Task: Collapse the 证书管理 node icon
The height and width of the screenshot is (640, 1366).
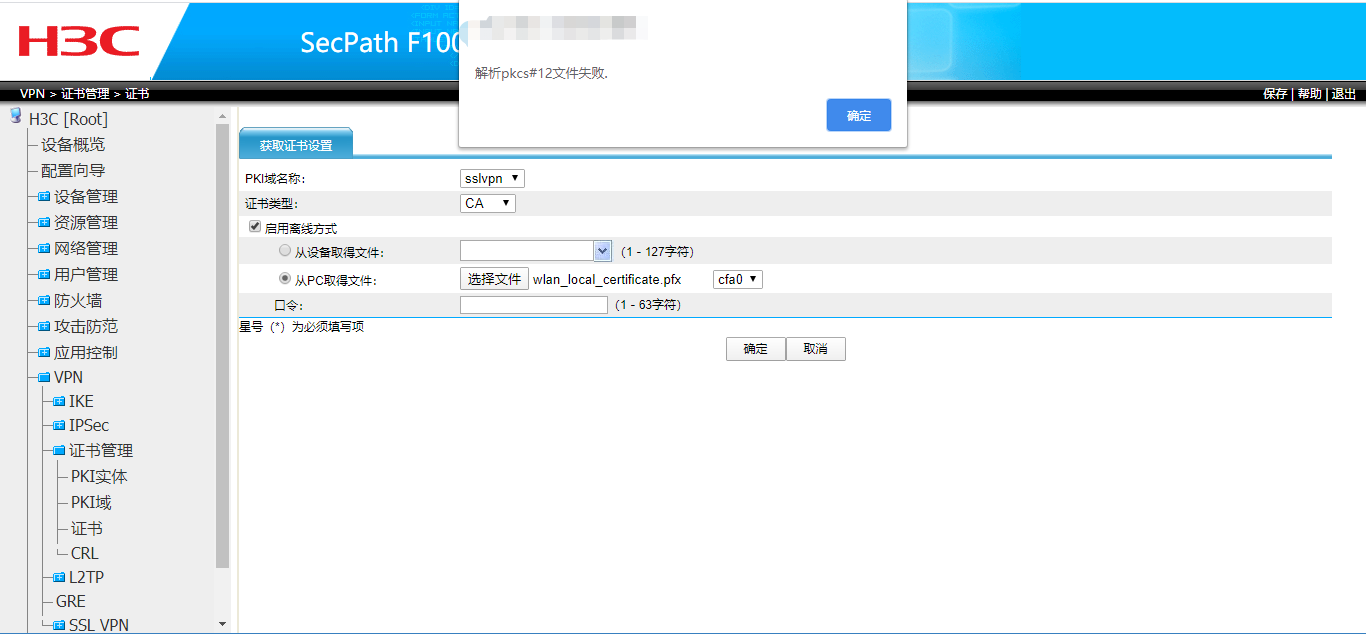Action: pos(59,451)
